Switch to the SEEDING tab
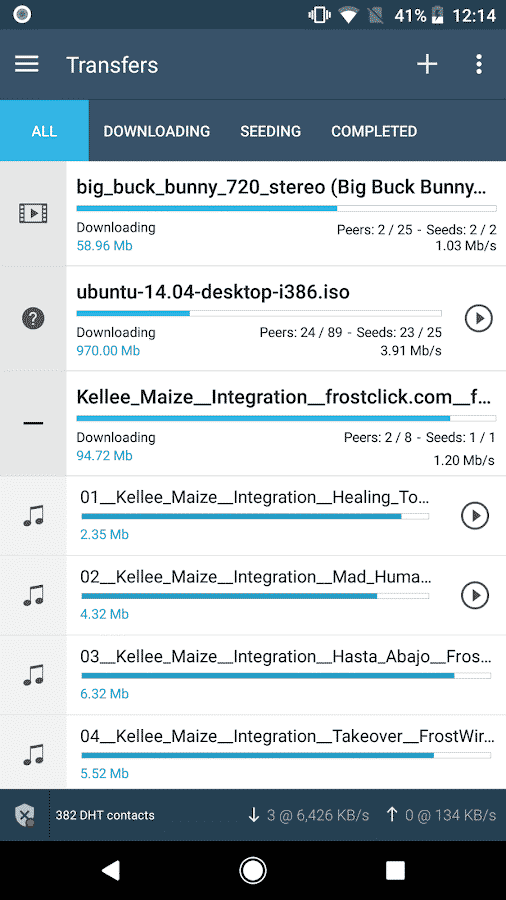Screen dimensions: 506x900 tap(270, 131)
